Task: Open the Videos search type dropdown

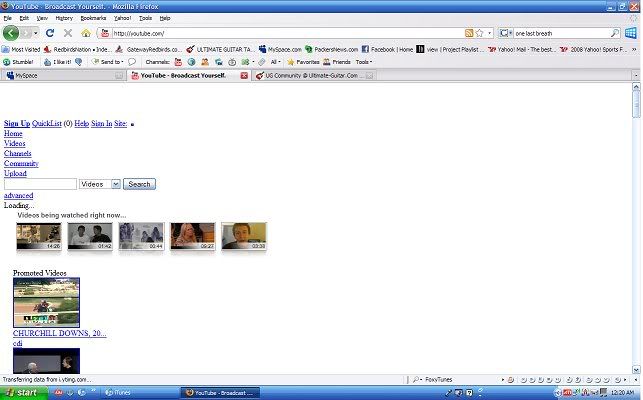Action: click(100, 184)
